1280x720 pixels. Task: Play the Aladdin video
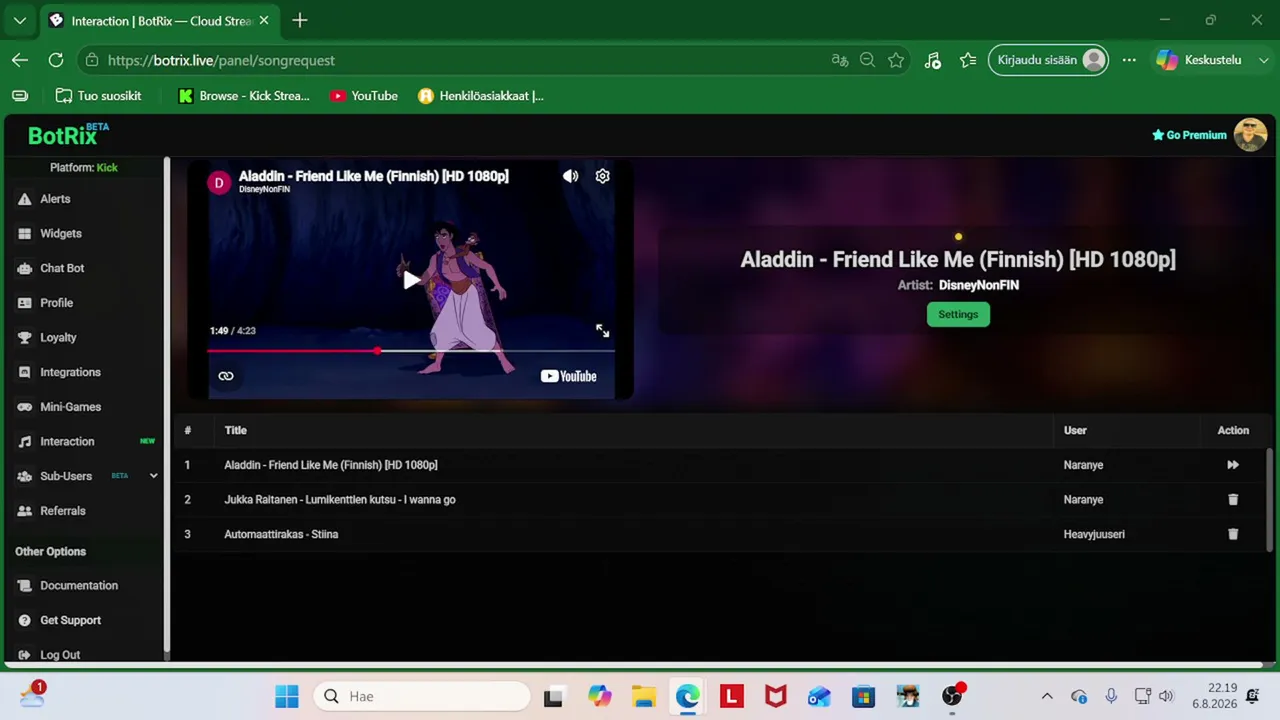tap(411, 280)
